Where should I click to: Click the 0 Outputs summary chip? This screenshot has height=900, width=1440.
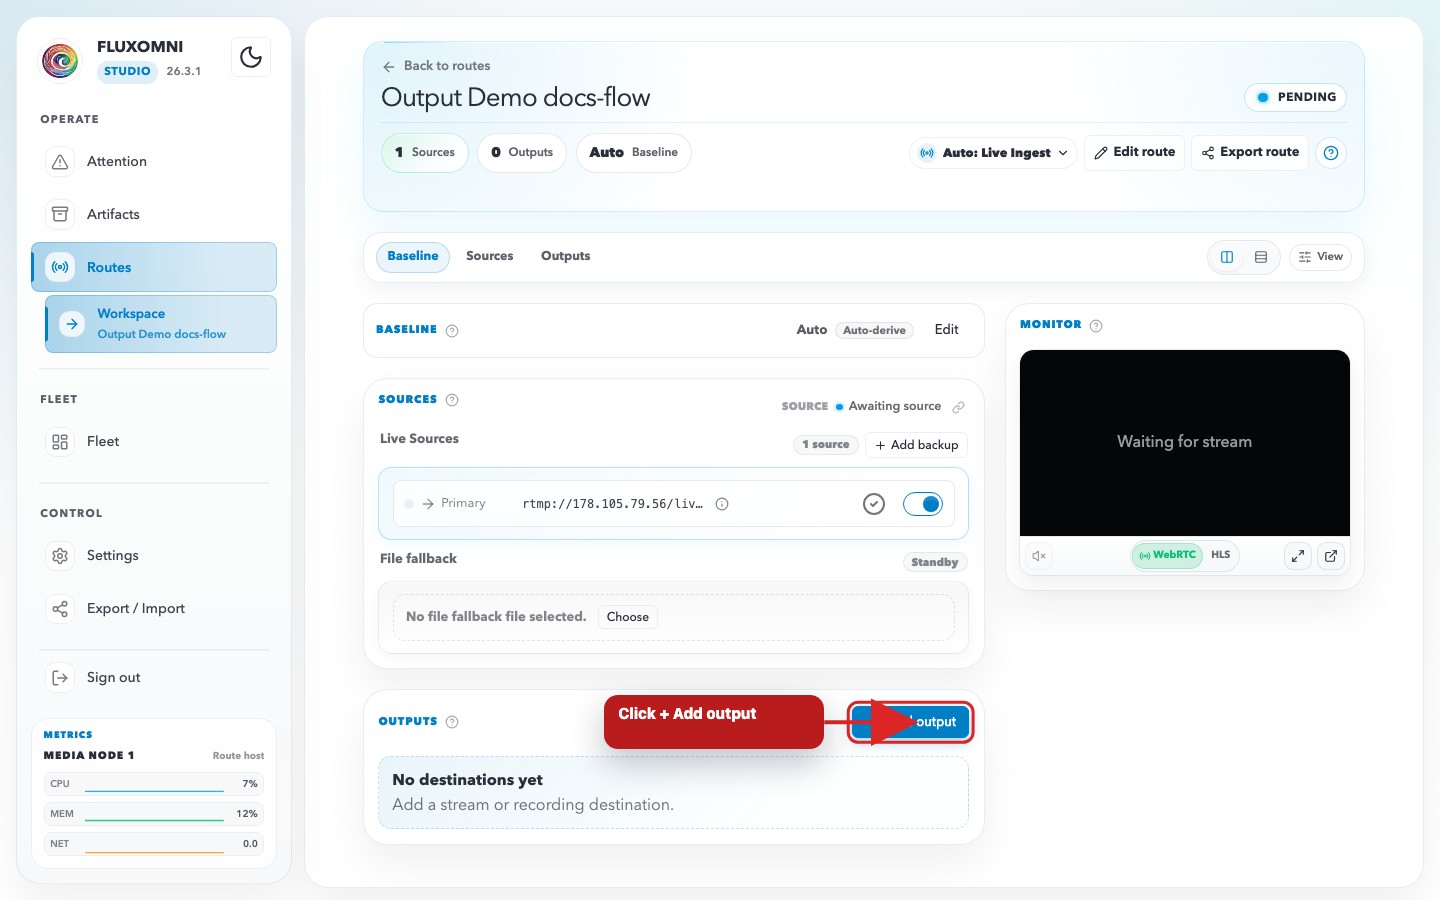tap(522, 153)
